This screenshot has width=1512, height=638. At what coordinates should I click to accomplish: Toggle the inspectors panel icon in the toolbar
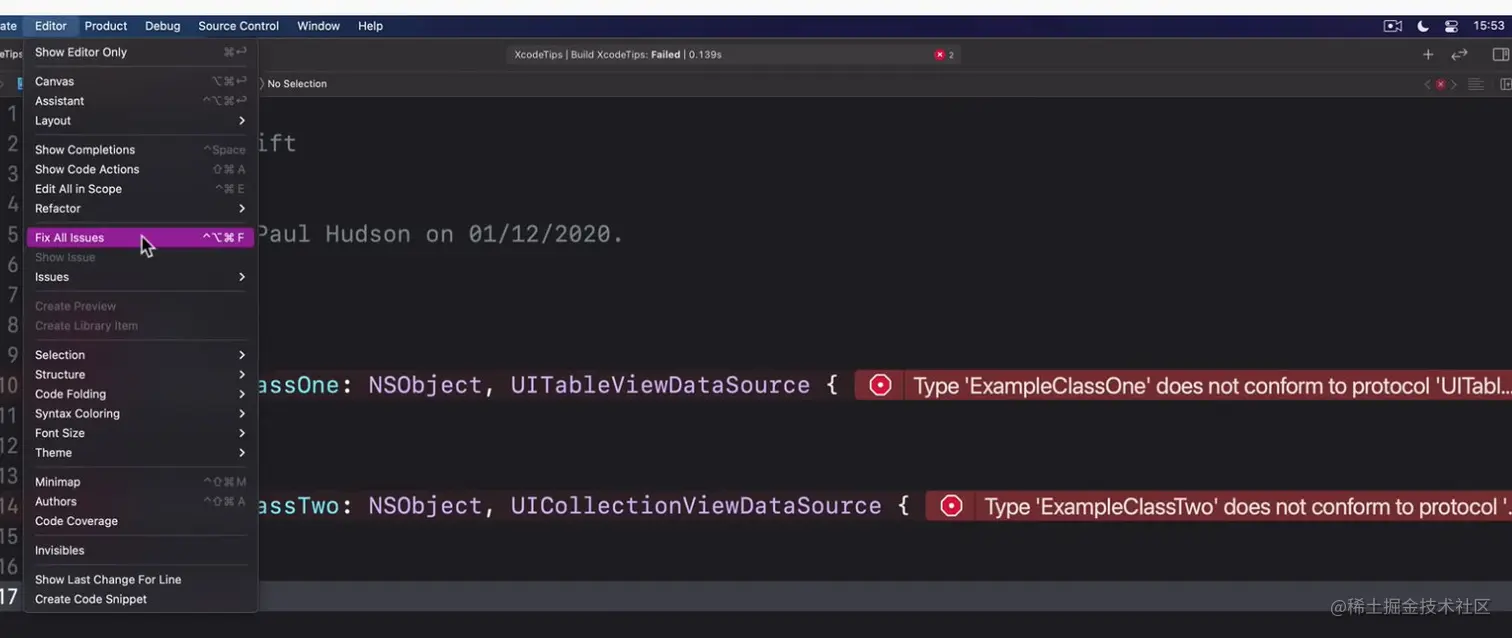tap(1500, 55)
